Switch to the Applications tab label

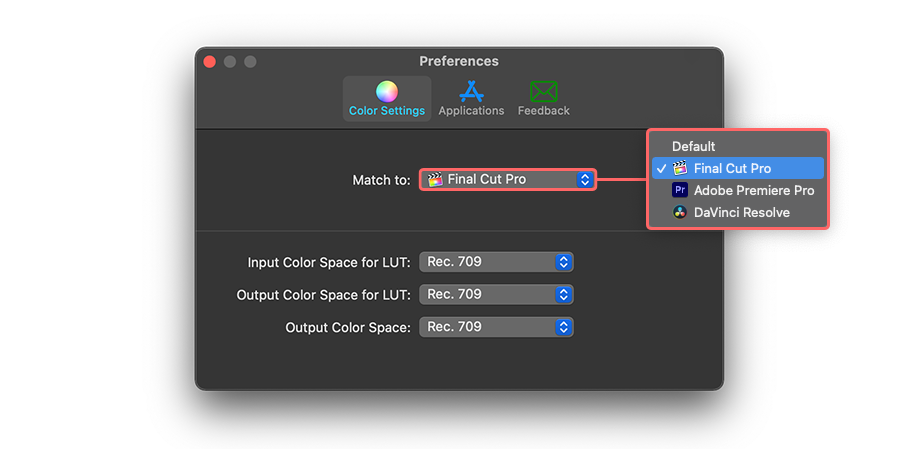pos(471,110)
